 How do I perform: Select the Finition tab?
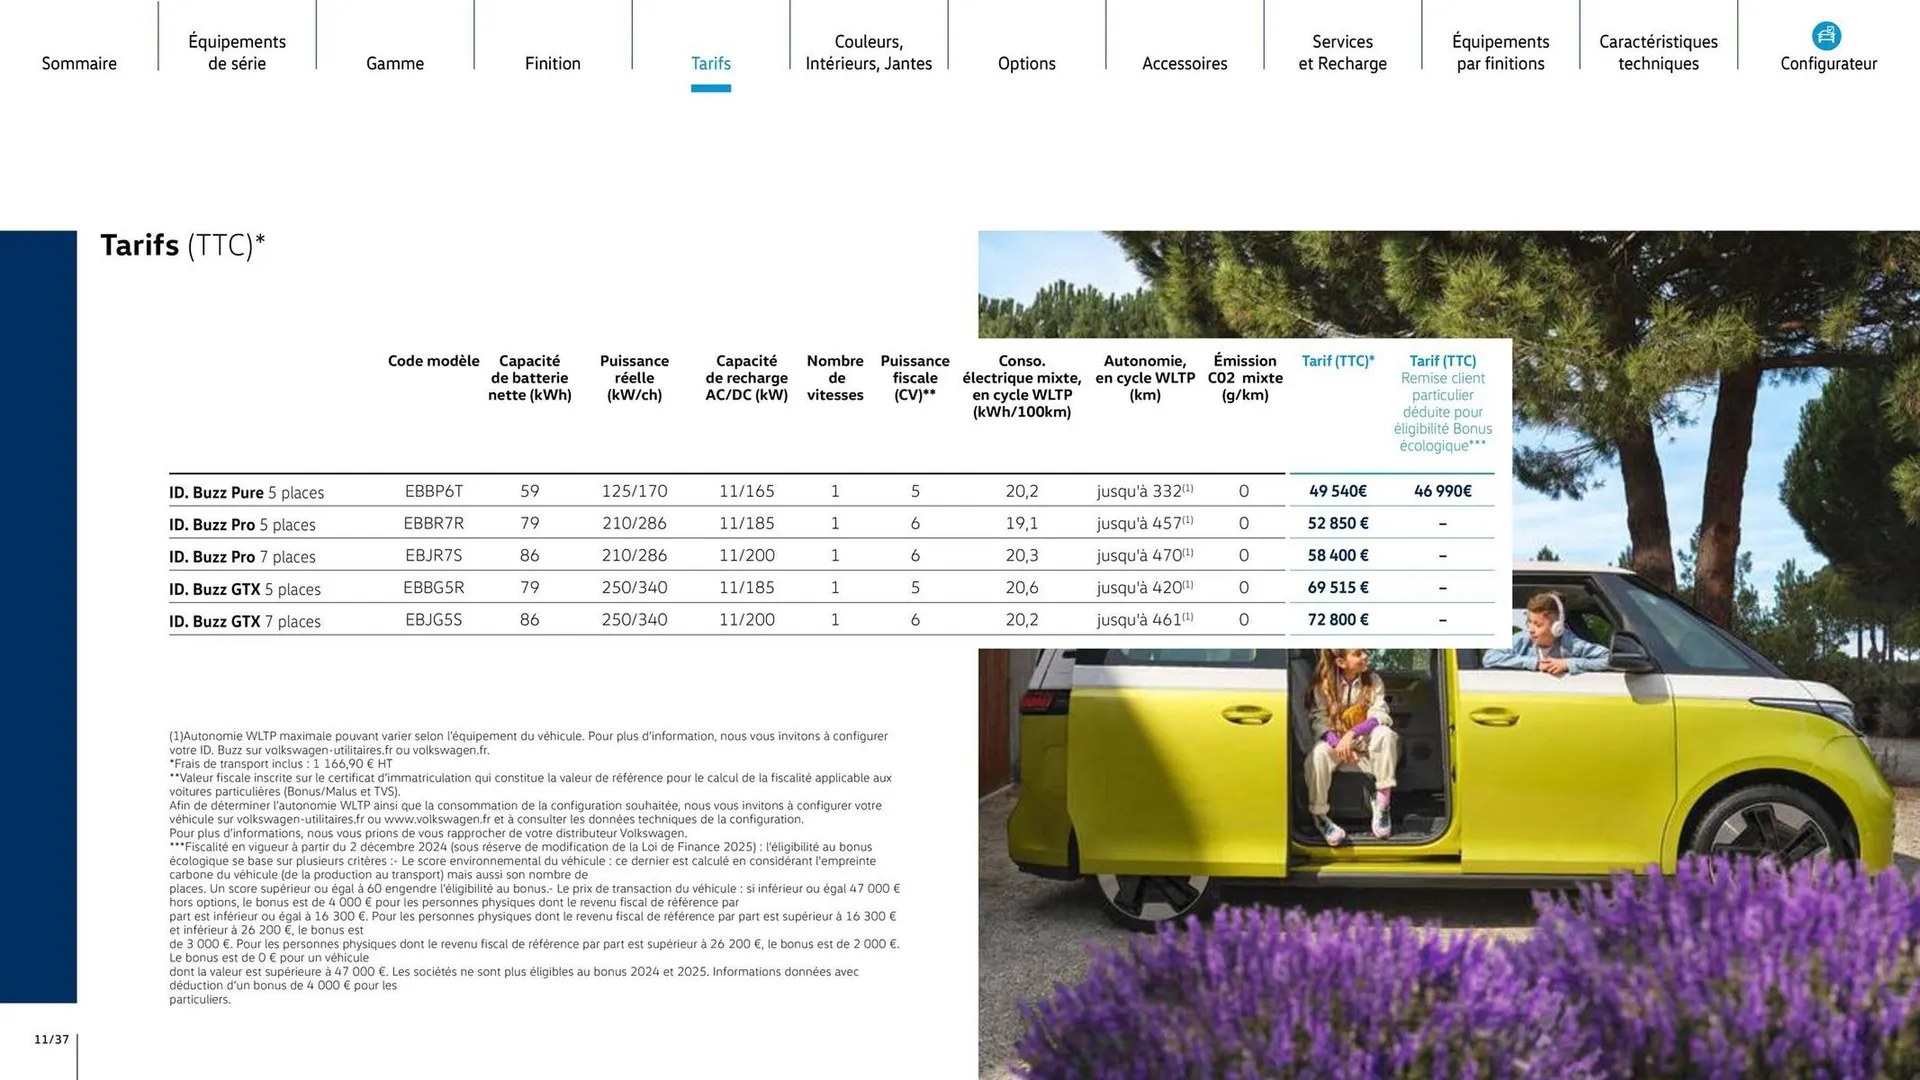(552, 63)
